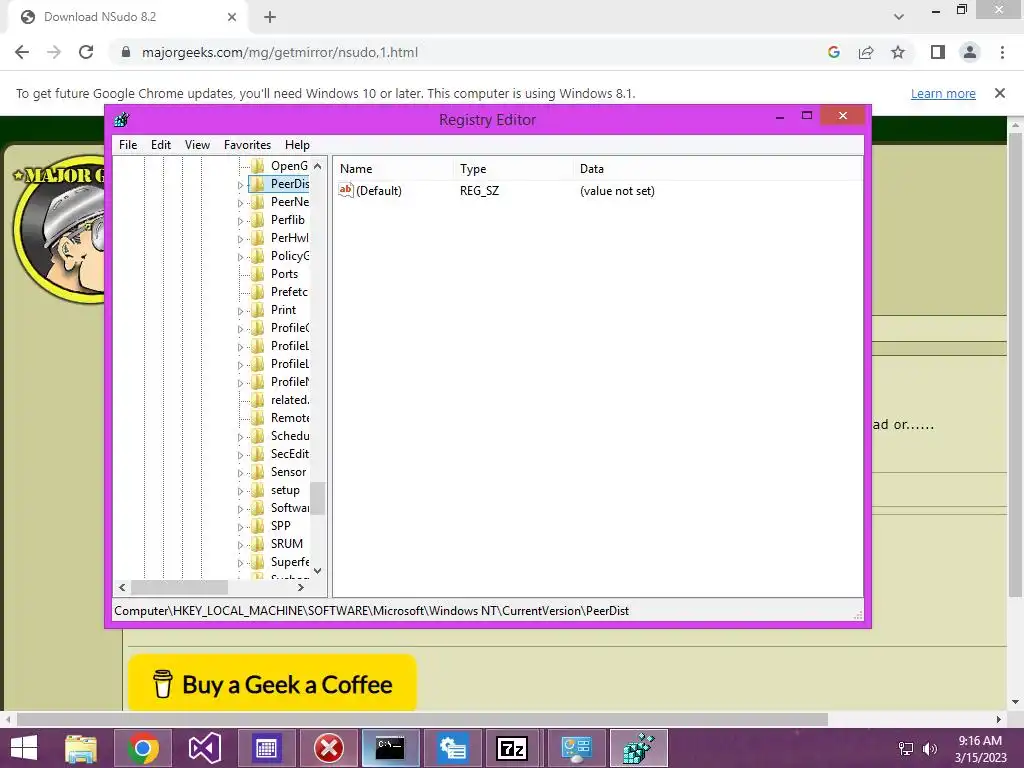1024x768 pixels.
Task: Open the Windows Start button
Action: 24,748
